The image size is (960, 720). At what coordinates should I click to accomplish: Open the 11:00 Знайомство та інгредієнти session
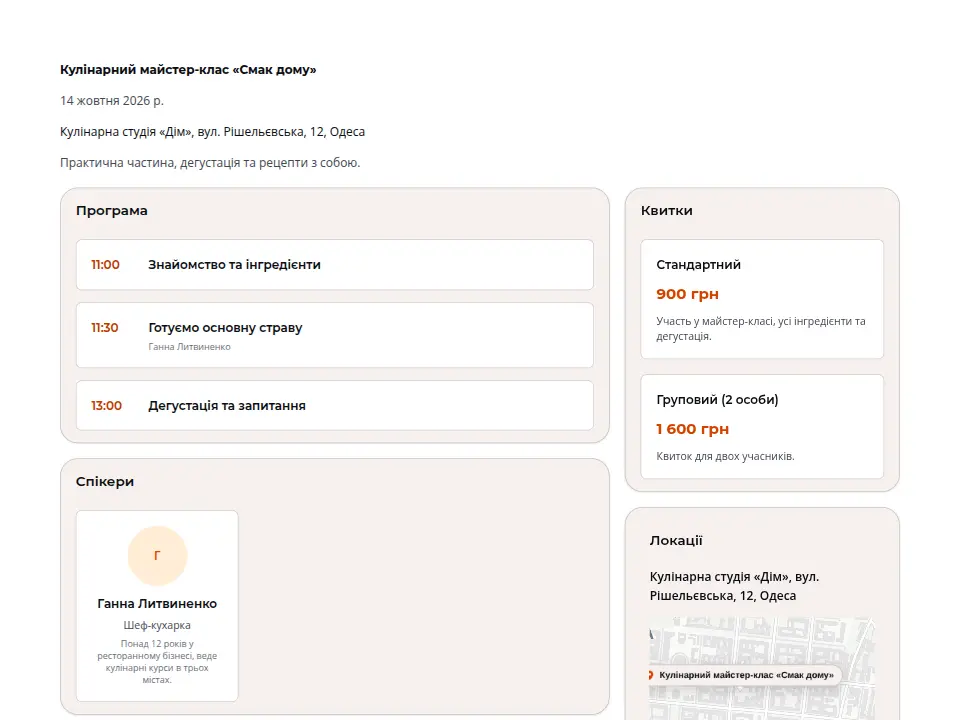(335, 264)
